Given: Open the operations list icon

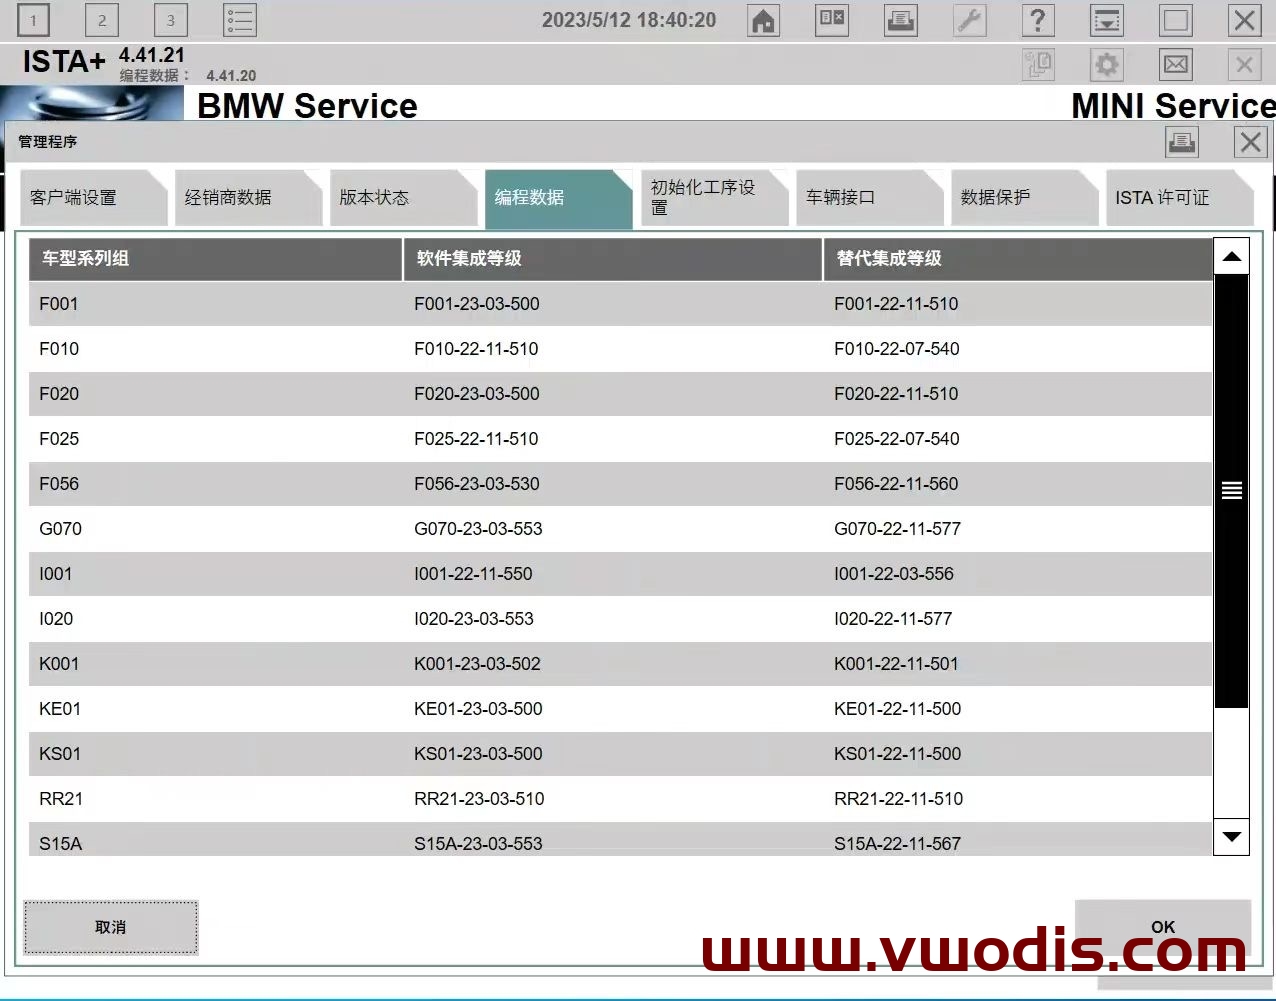Looking at the screenshot, I should [x=238, y=20].
